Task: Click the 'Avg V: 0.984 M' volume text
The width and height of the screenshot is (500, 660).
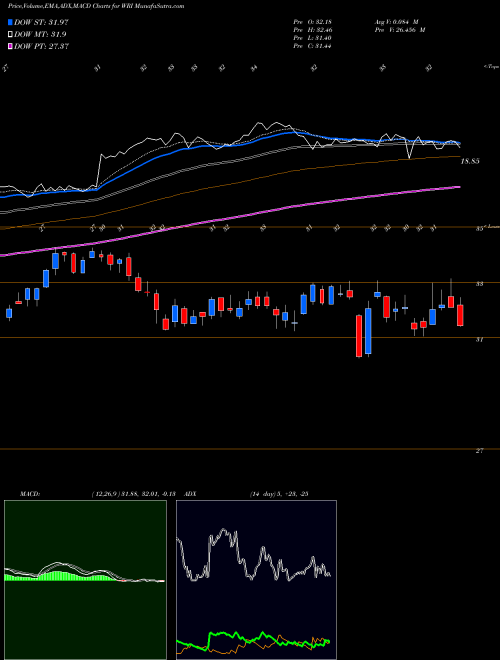Action: click(x=396, y=21)
